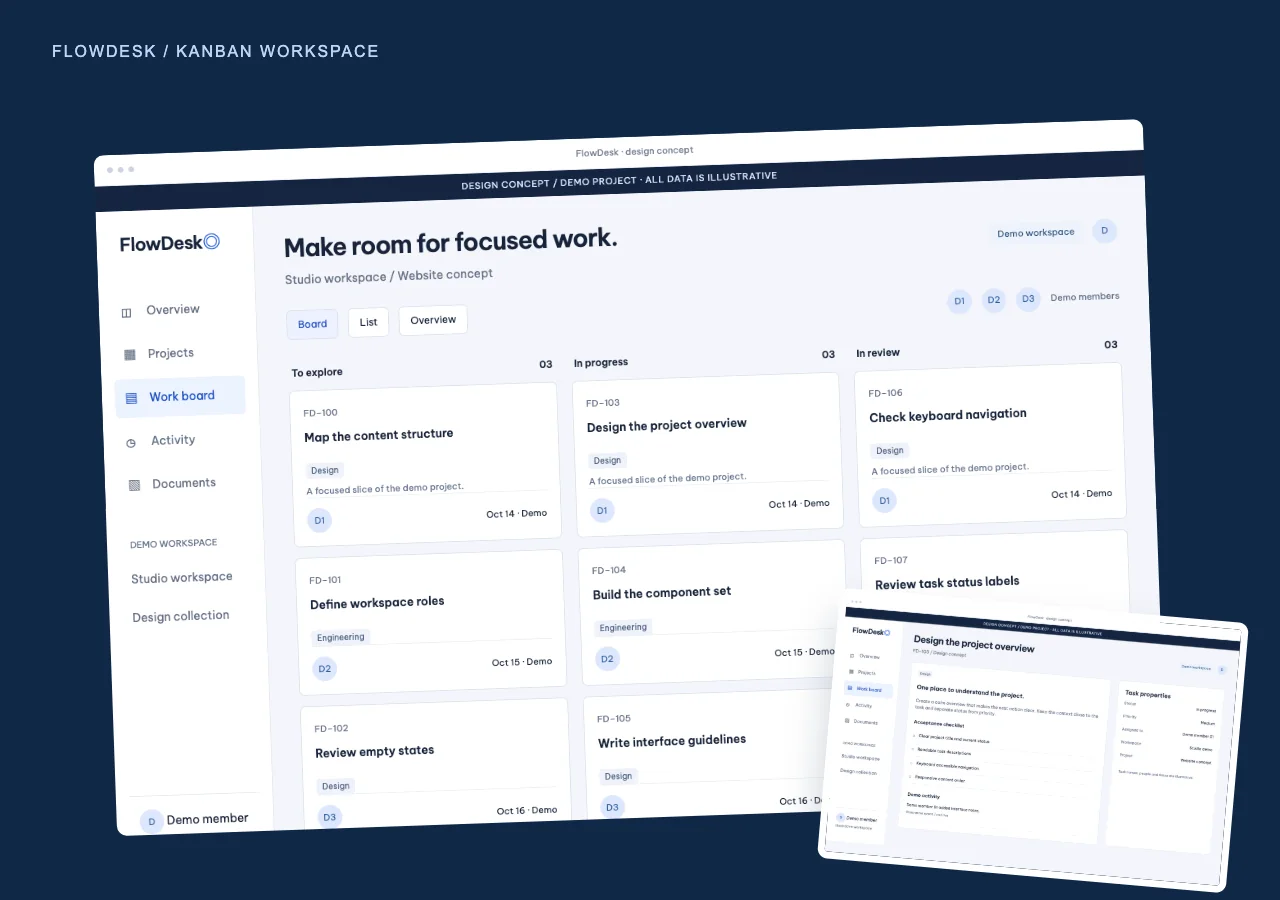1280x900 pixels.
Task: Click the Overview sidebar icon in the board window
Action: 127,312
